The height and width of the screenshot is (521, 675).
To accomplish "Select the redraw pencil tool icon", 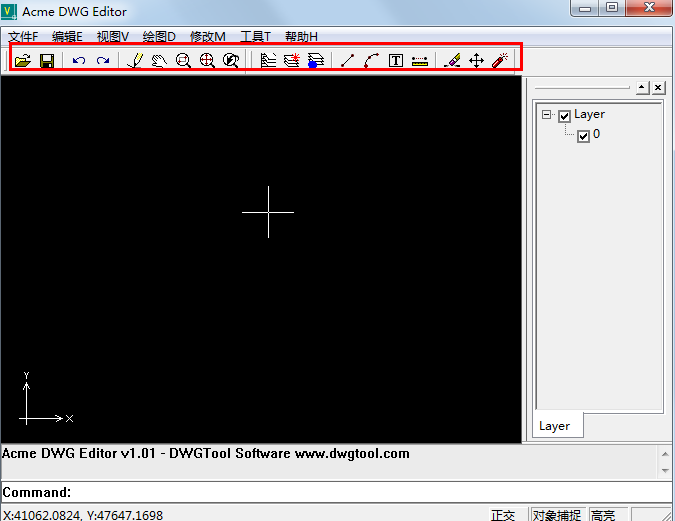I will click(x=136, y=60).
